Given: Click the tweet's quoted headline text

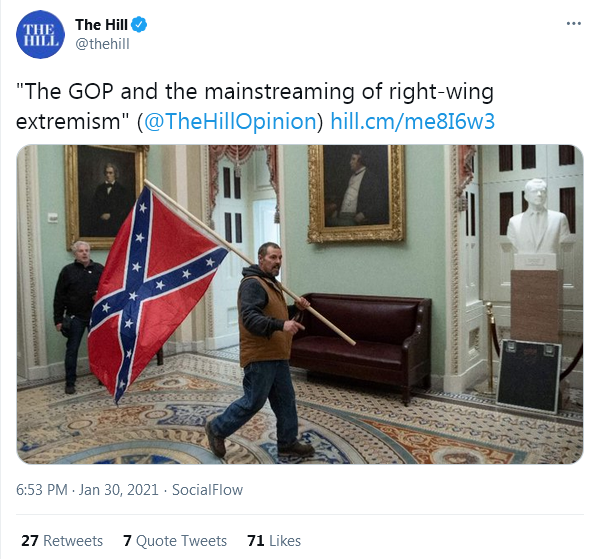Looking at the screenshot, I should (255, 106).
